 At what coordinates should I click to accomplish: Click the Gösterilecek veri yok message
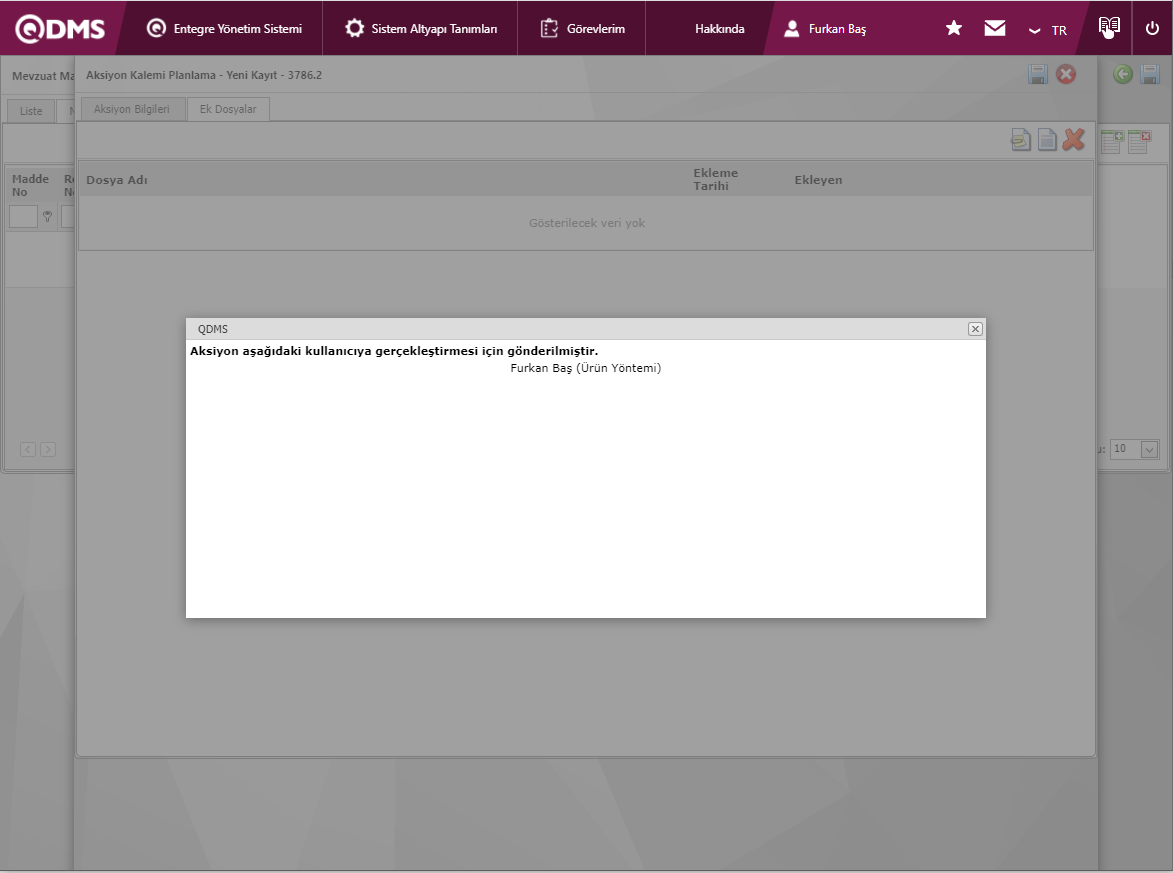586,223
